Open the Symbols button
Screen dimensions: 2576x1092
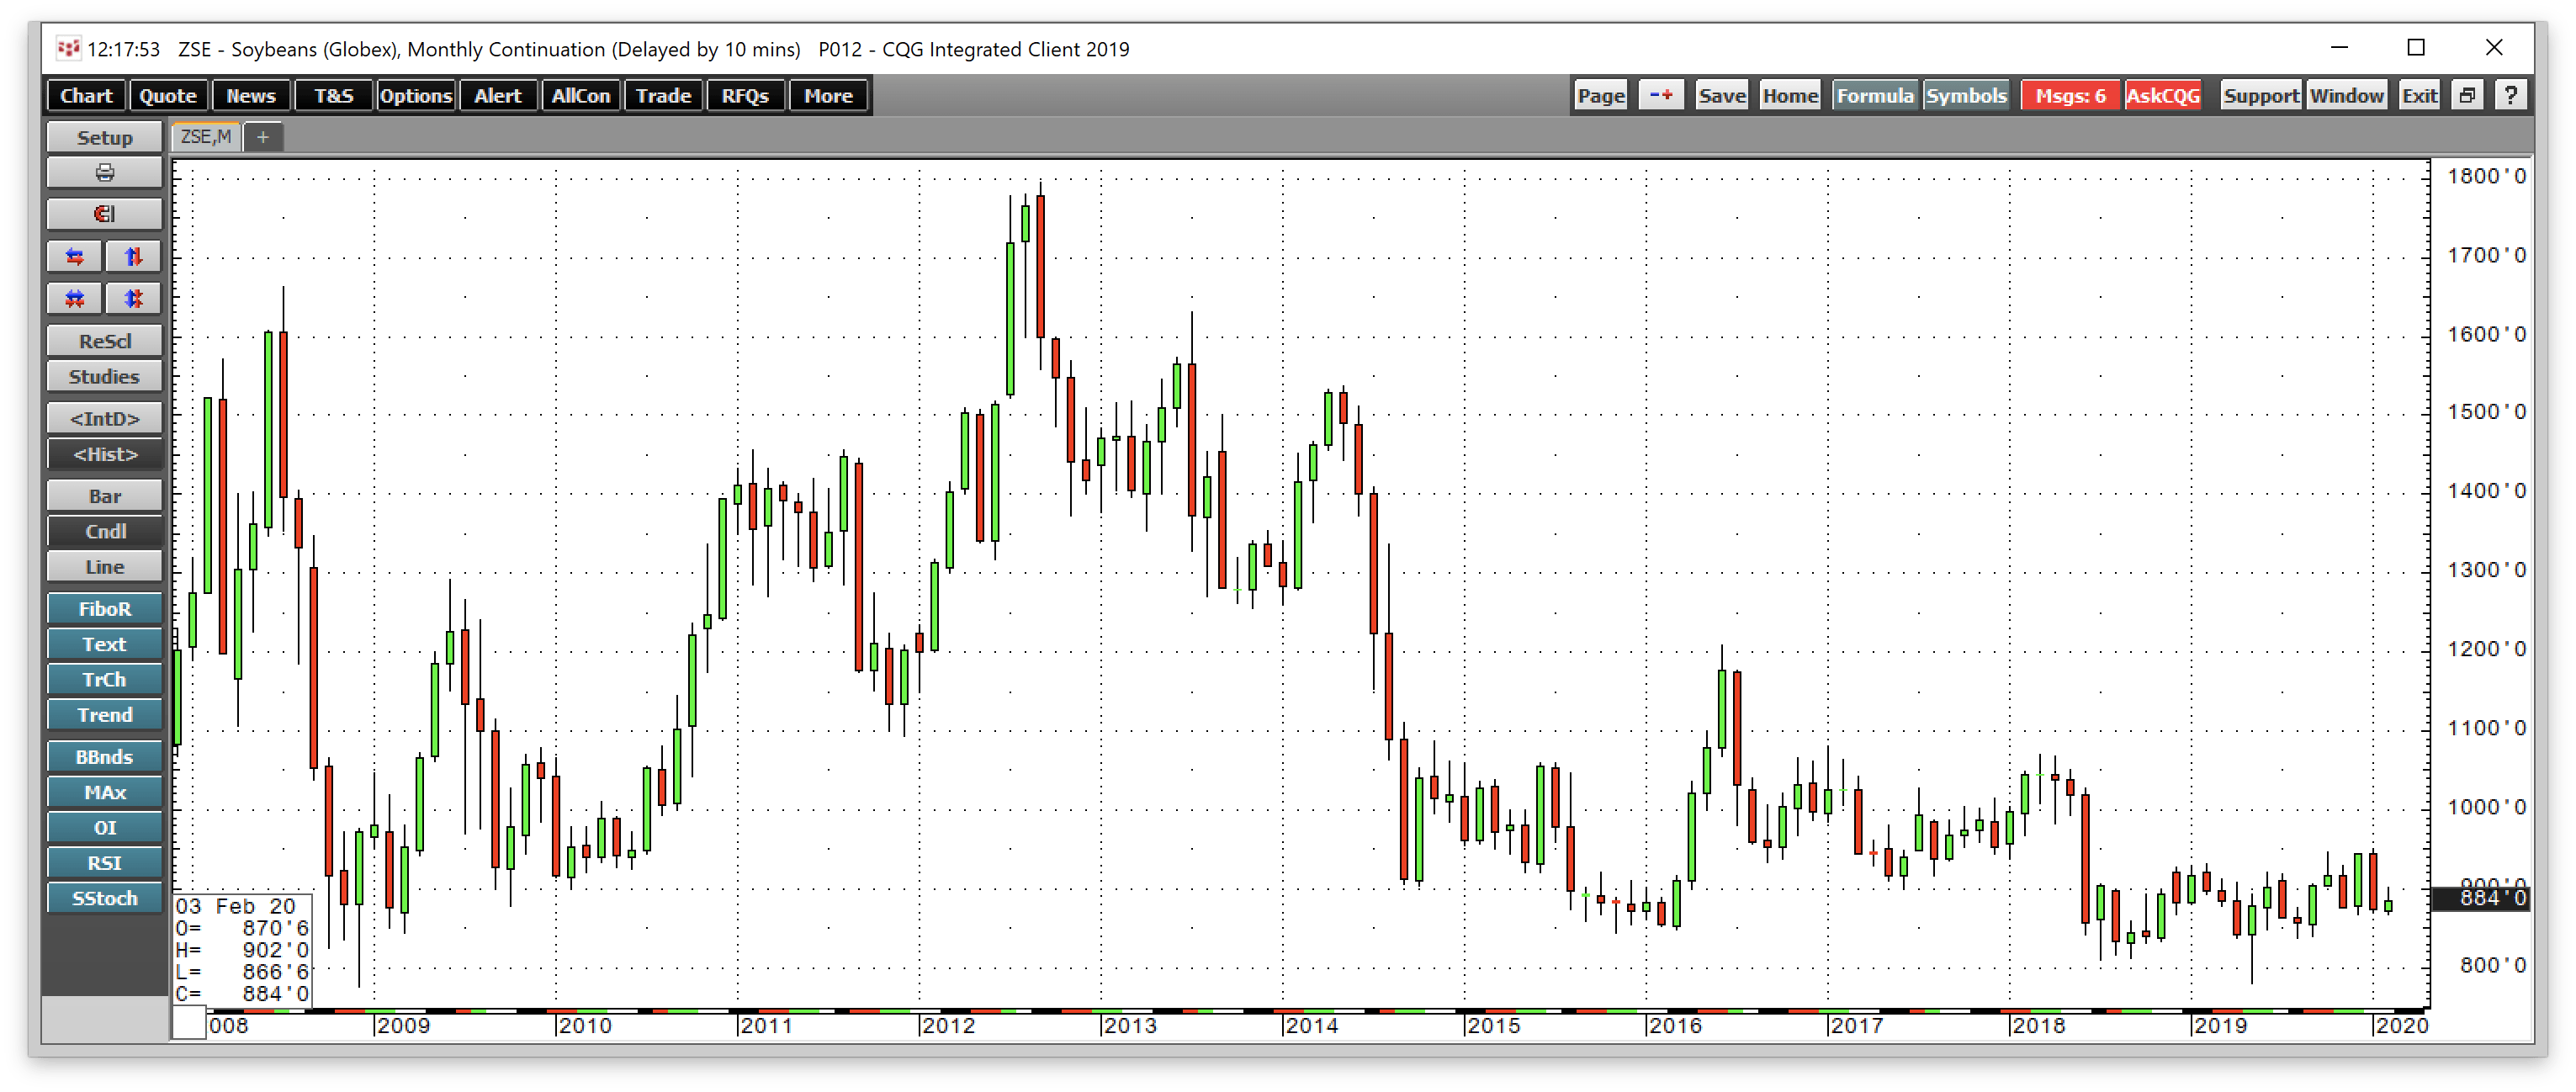tap(1966, 96)
